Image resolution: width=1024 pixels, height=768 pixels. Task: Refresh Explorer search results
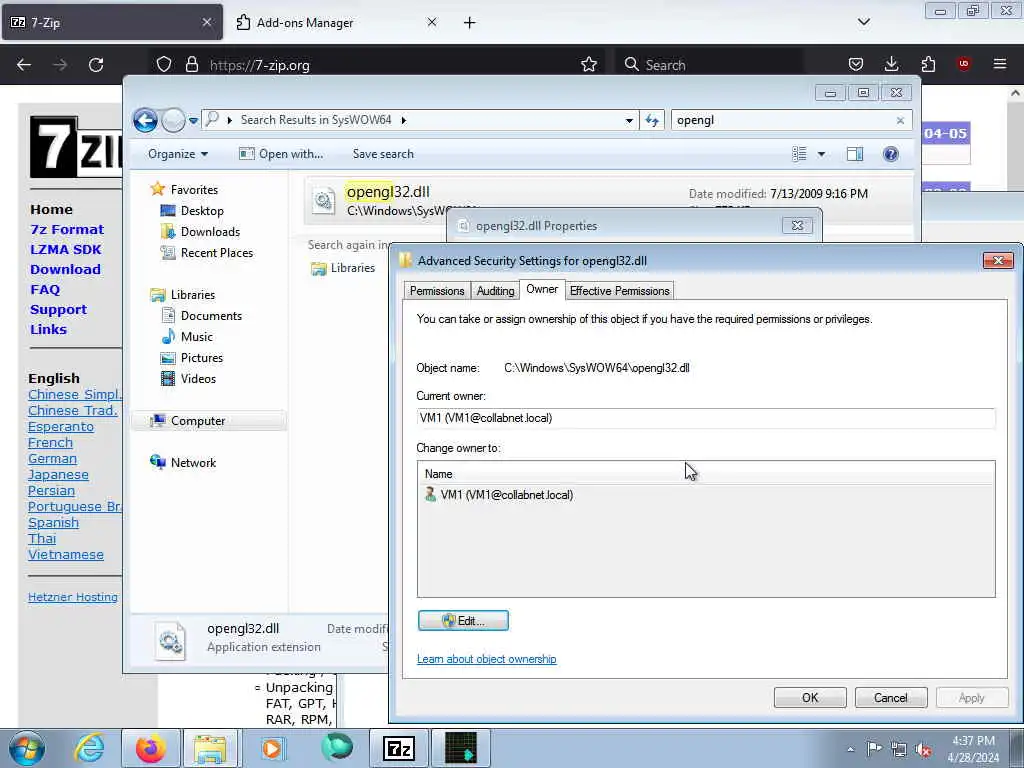coord(652,120)
